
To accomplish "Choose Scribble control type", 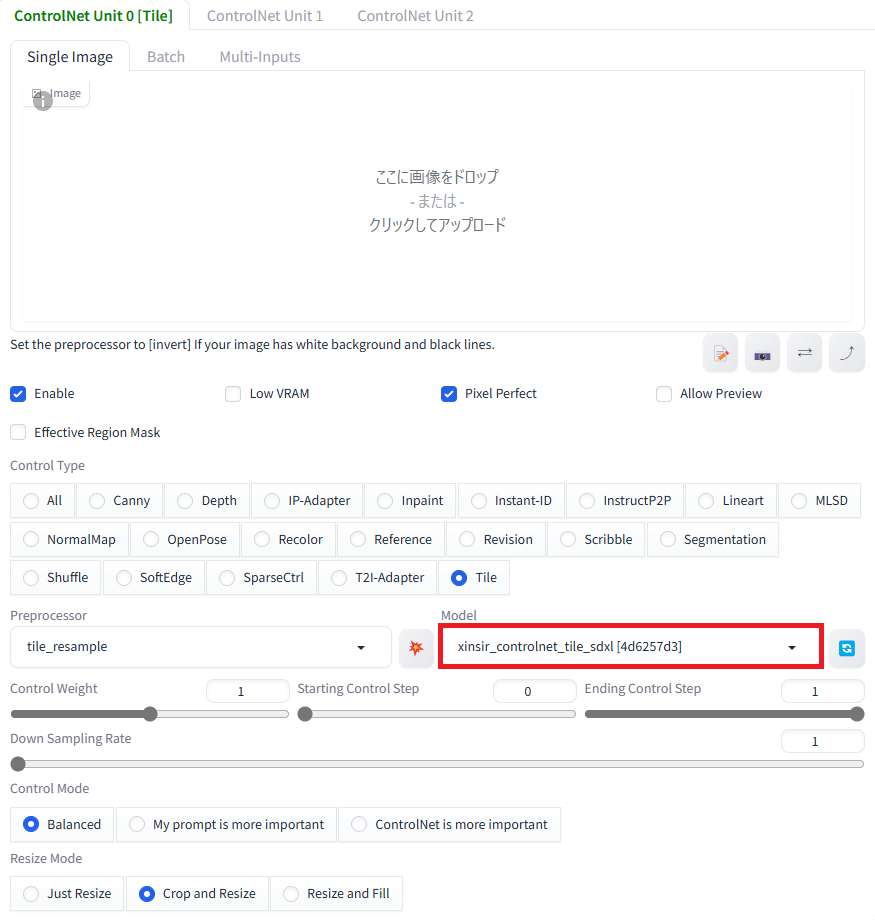I will [x=596, y=539].
